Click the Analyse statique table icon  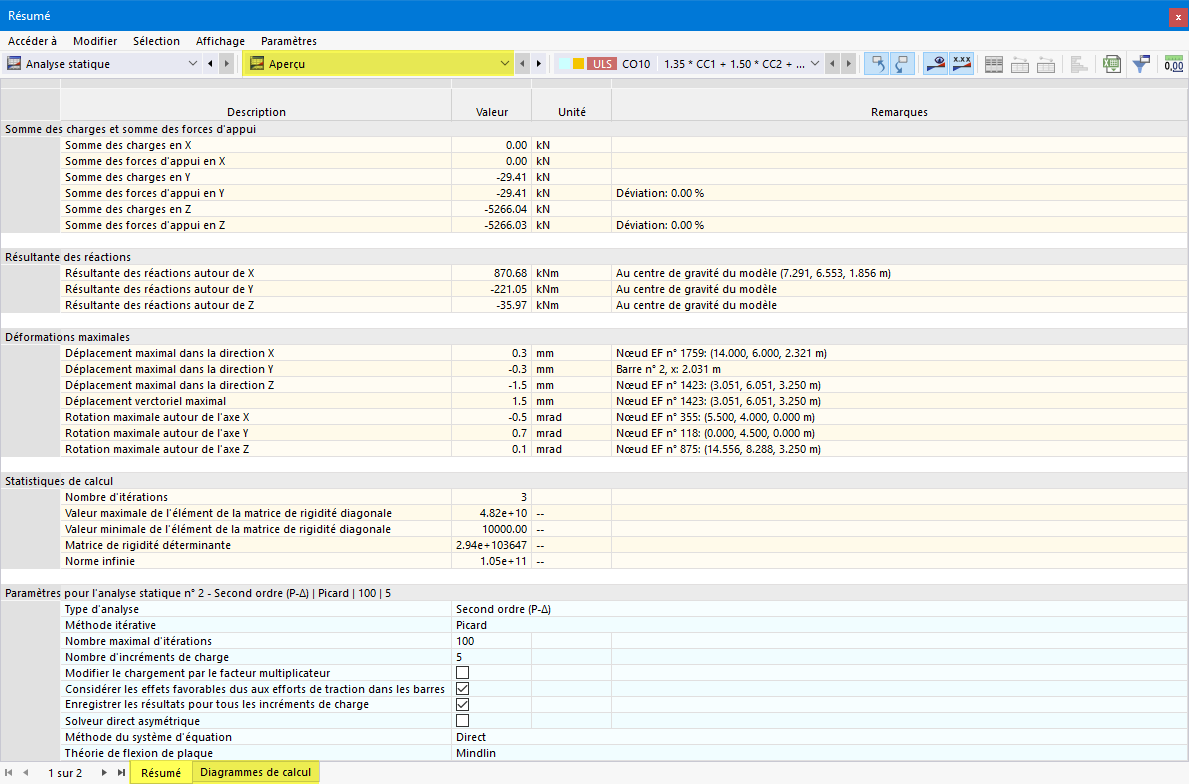14,64
